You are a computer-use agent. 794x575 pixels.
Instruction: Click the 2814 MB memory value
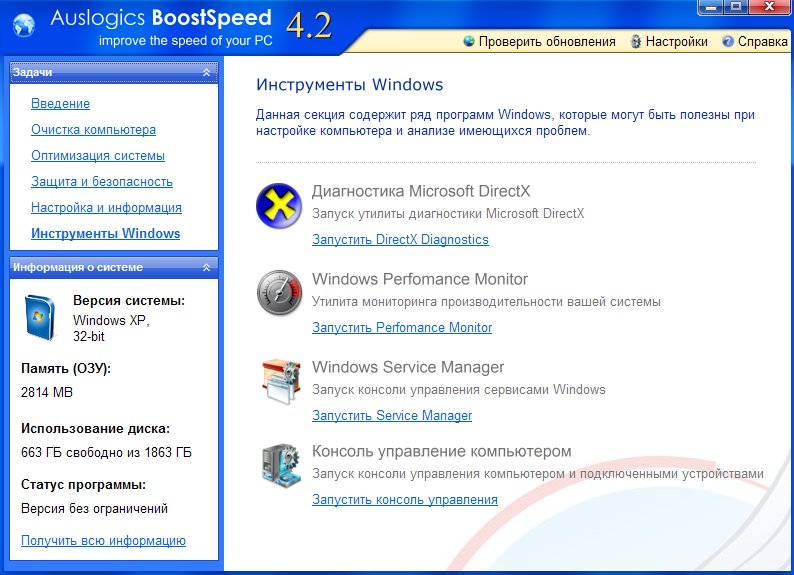coord(47,392)
